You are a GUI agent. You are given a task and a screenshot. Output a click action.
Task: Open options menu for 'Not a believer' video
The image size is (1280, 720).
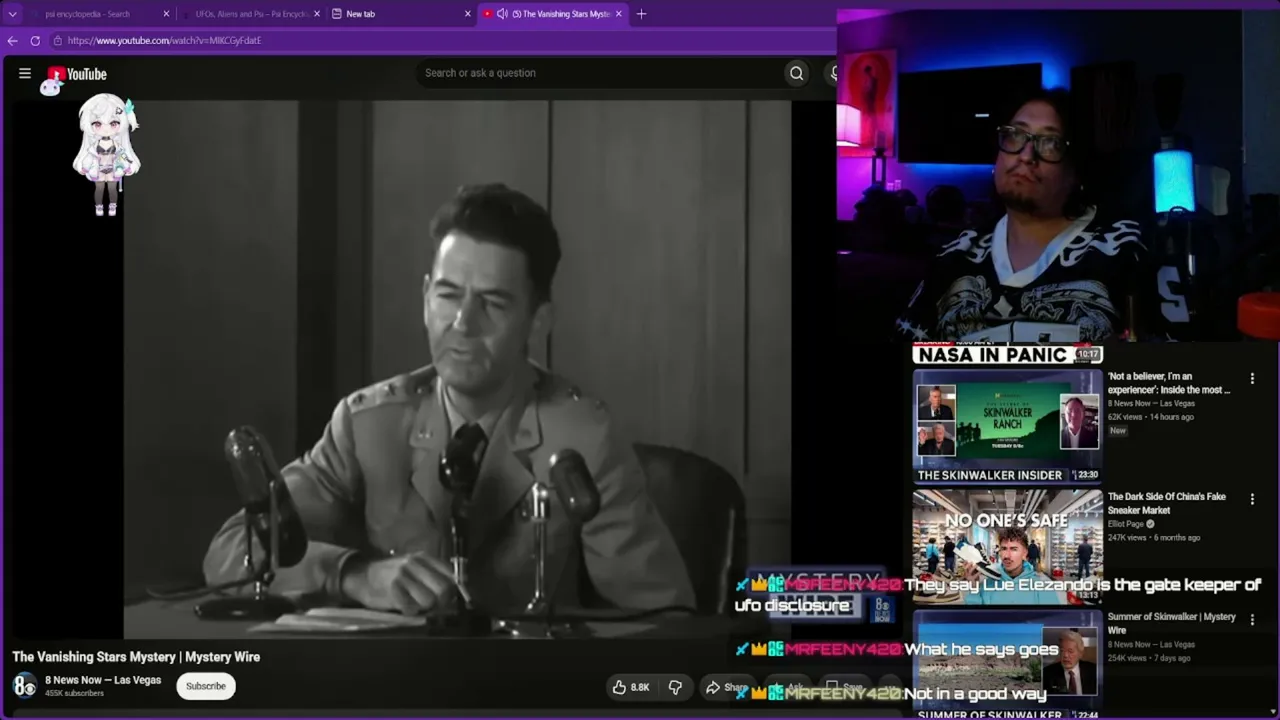click(x=1252, y=379)
